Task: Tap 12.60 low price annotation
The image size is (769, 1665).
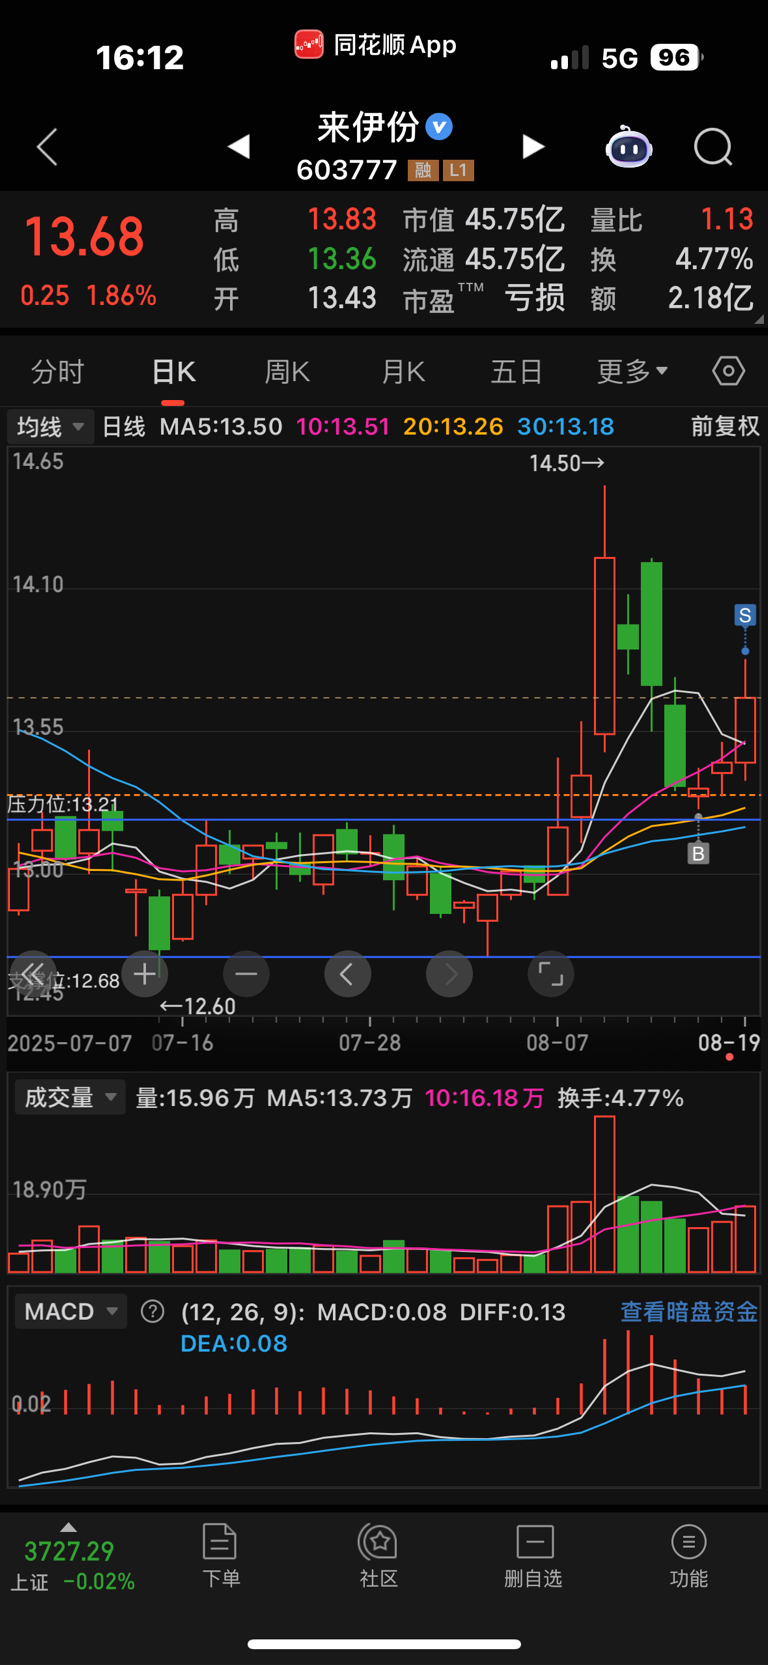Action: coord(198,1007)
